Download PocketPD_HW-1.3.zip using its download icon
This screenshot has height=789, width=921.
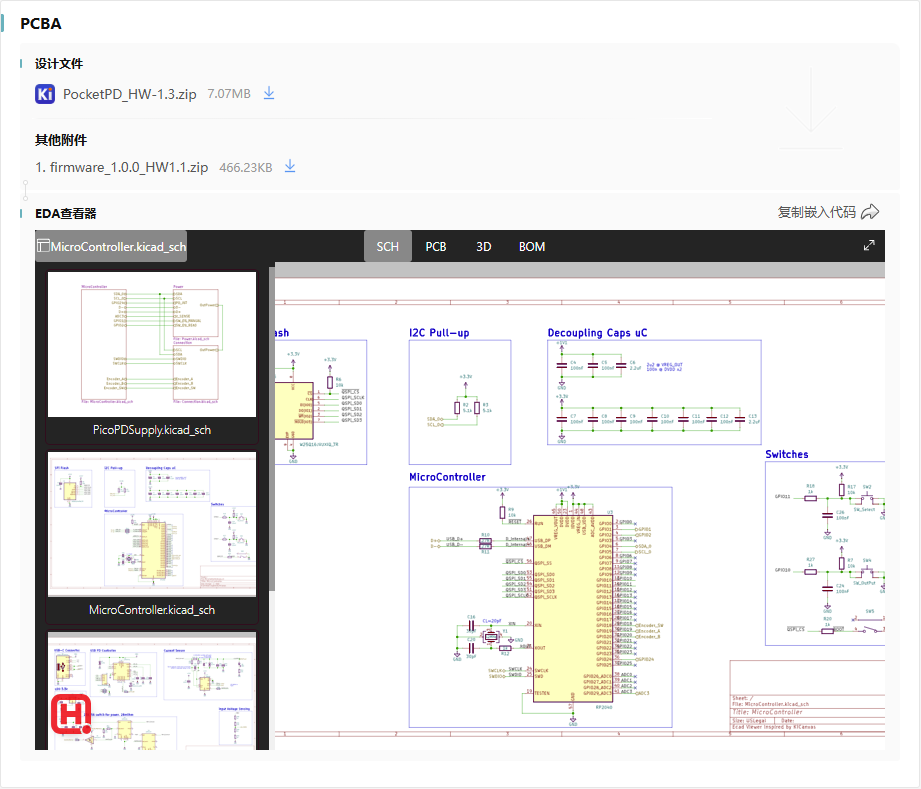[268, 92]
